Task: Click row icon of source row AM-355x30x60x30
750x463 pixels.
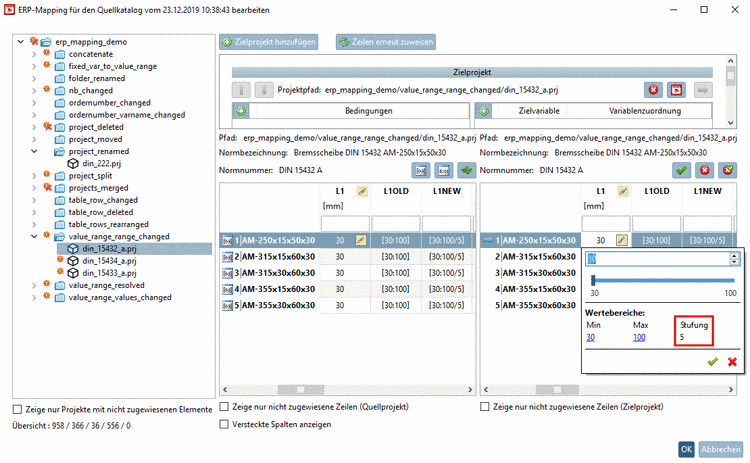Action: click(228, 306)
